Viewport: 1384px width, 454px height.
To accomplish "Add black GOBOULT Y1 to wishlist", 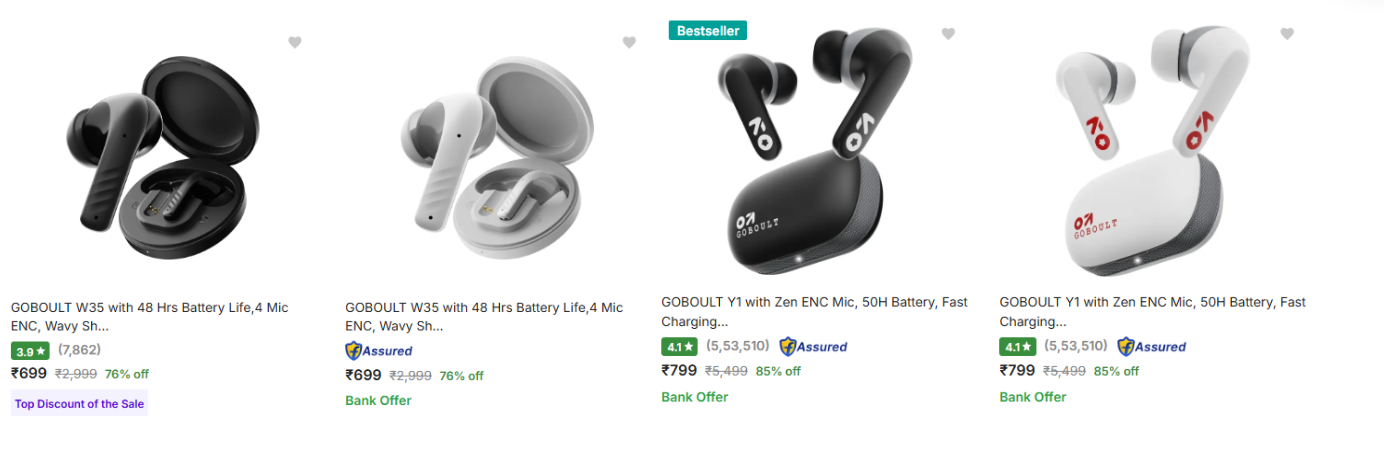I will pos(948,34).
